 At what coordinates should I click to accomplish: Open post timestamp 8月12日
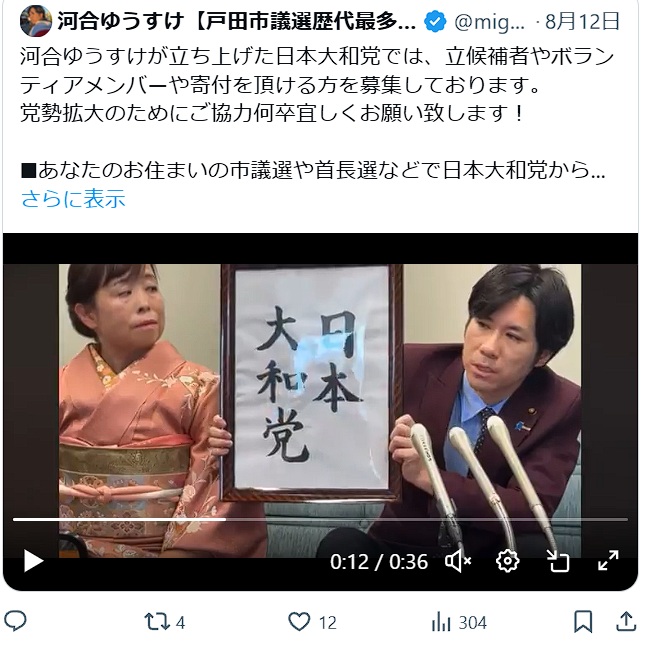tap(582, 21)
